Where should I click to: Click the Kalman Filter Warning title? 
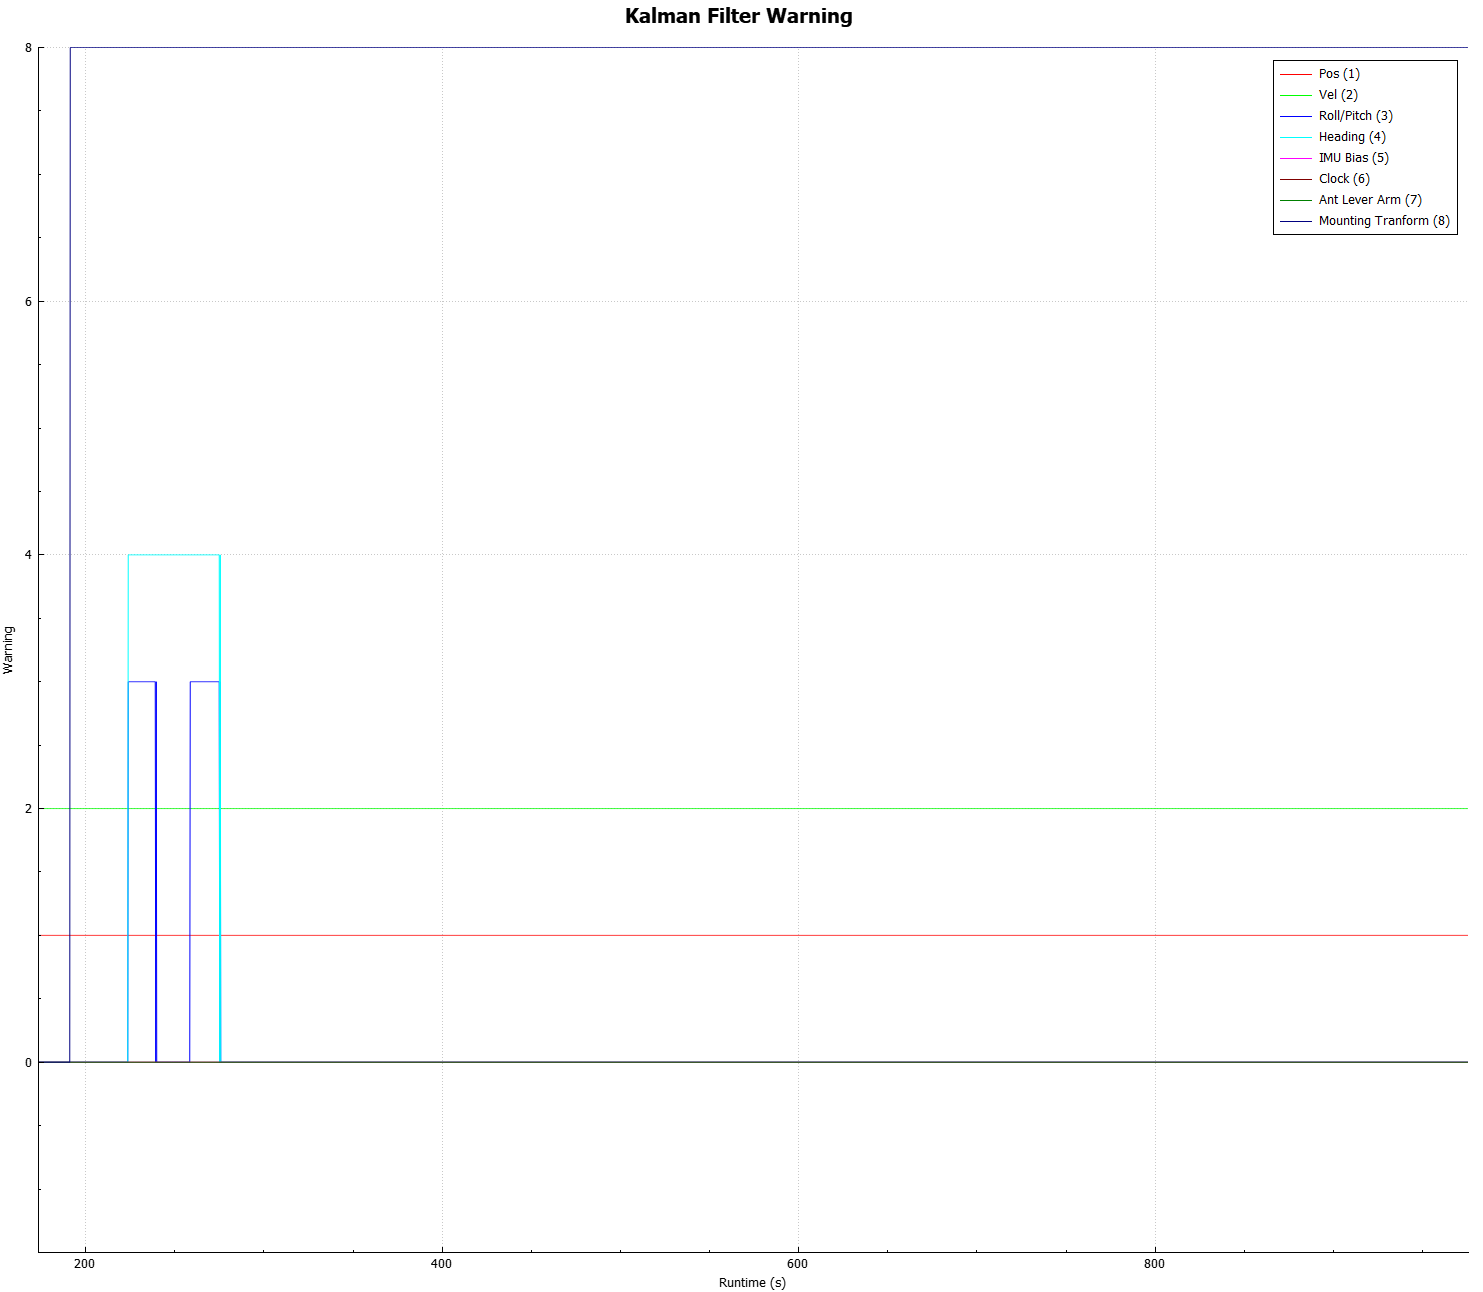pos(739,16)
